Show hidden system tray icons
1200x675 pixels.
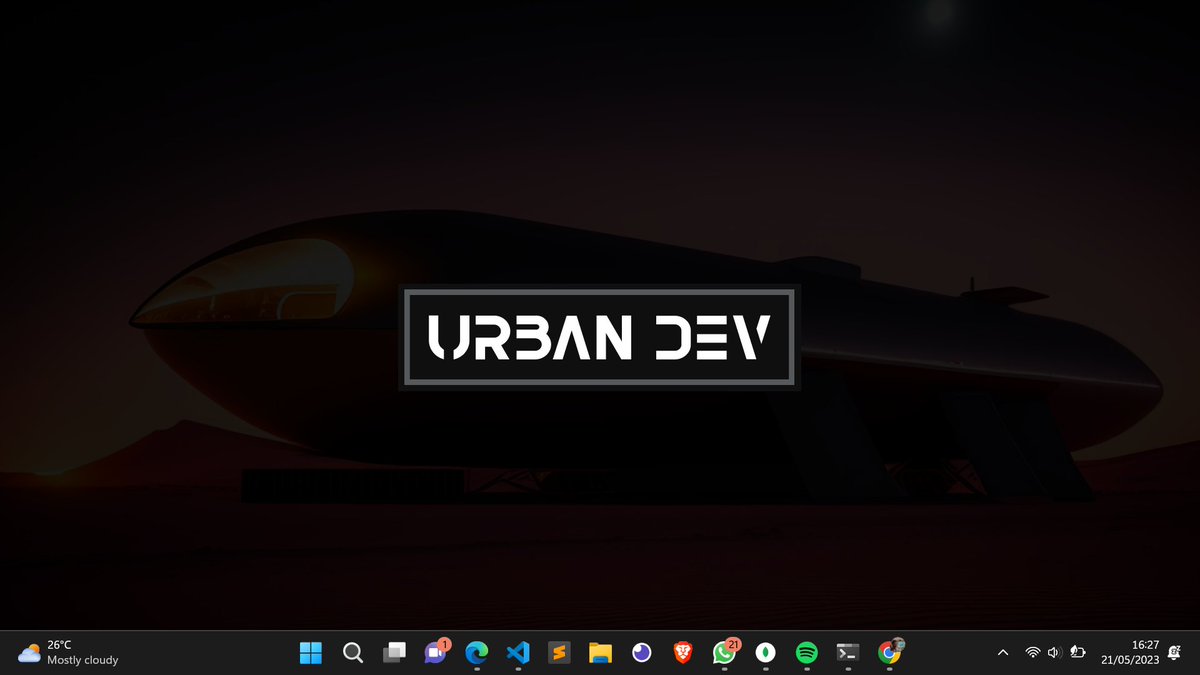[1003, 653]
